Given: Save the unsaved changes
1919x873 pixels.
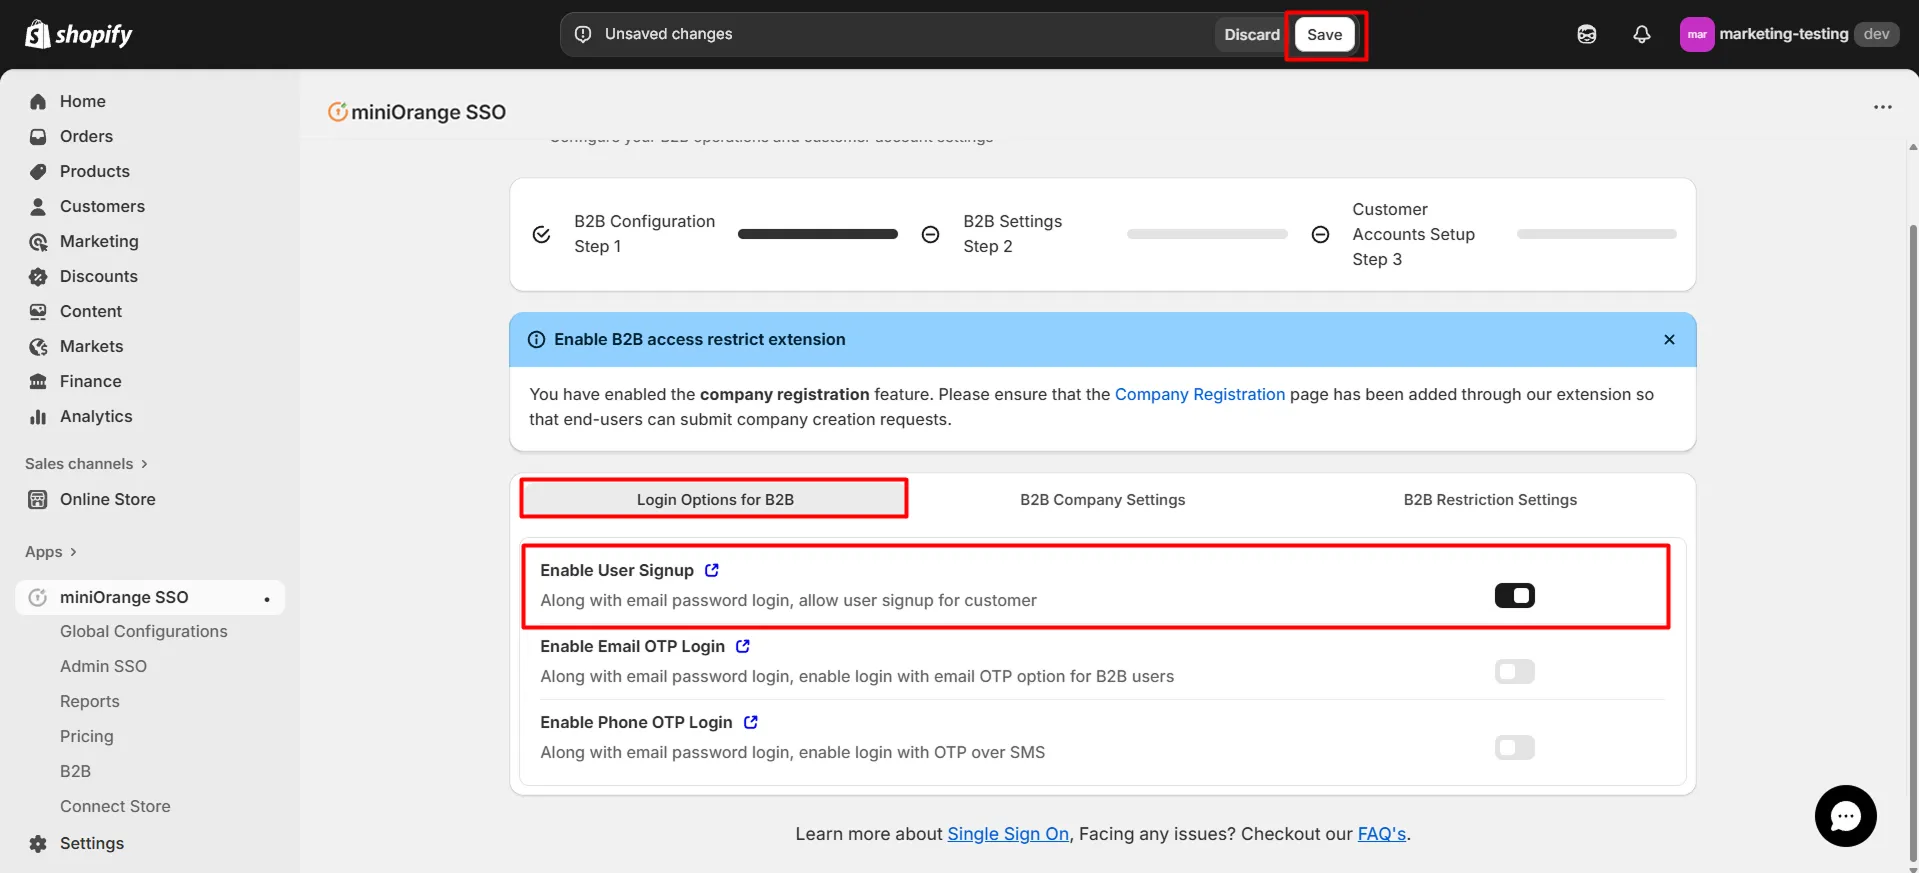Looking at the screenshot, I should tap(1324, 34).
